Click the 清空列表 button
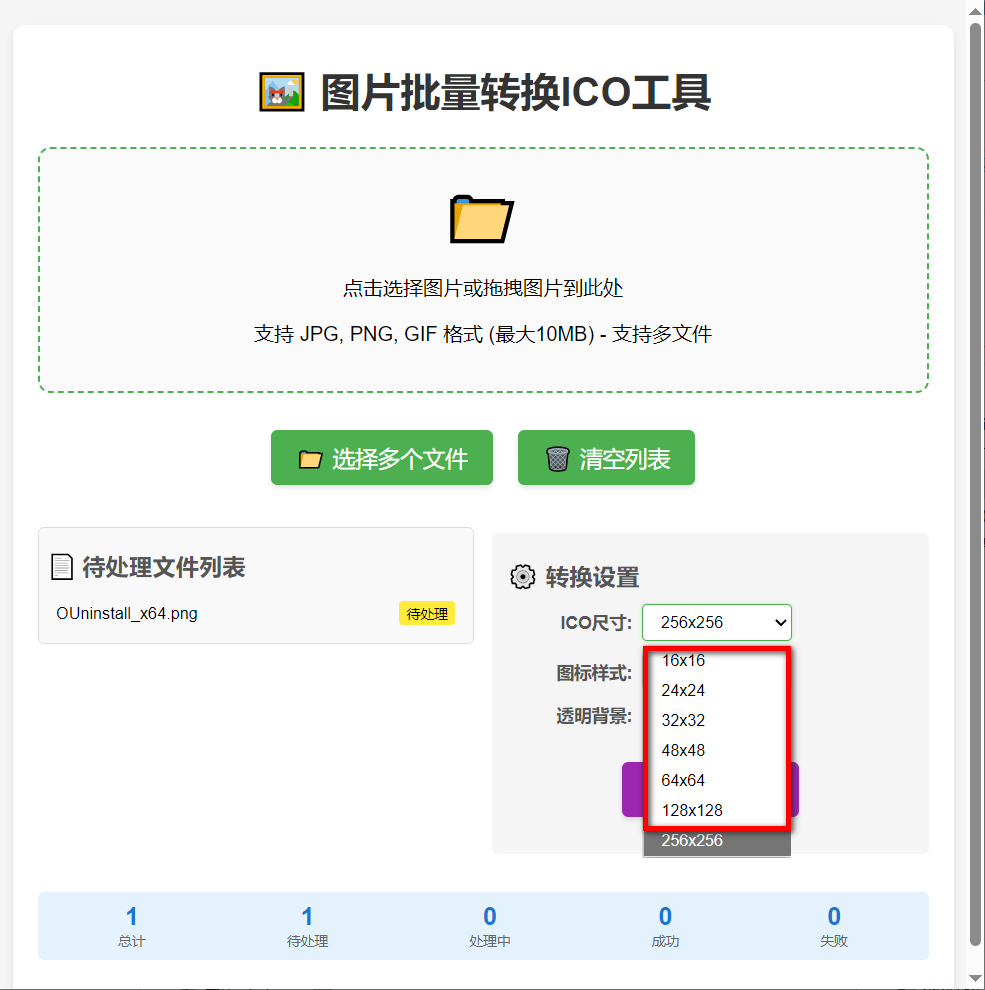This screenshot has height=990, width=985. tap(606, 457)
